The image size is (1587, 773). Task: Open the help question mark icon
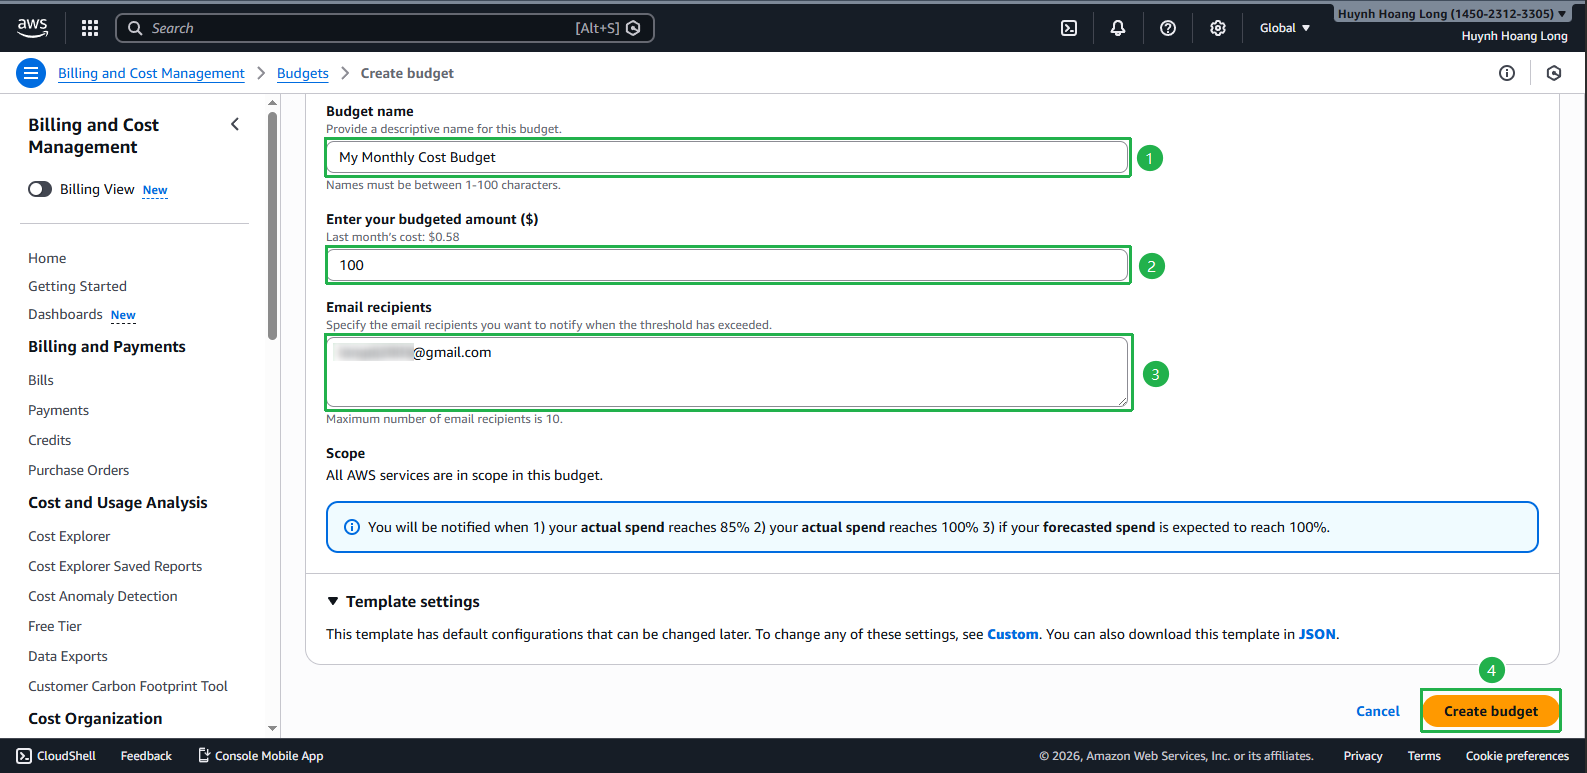[1167, 28]
